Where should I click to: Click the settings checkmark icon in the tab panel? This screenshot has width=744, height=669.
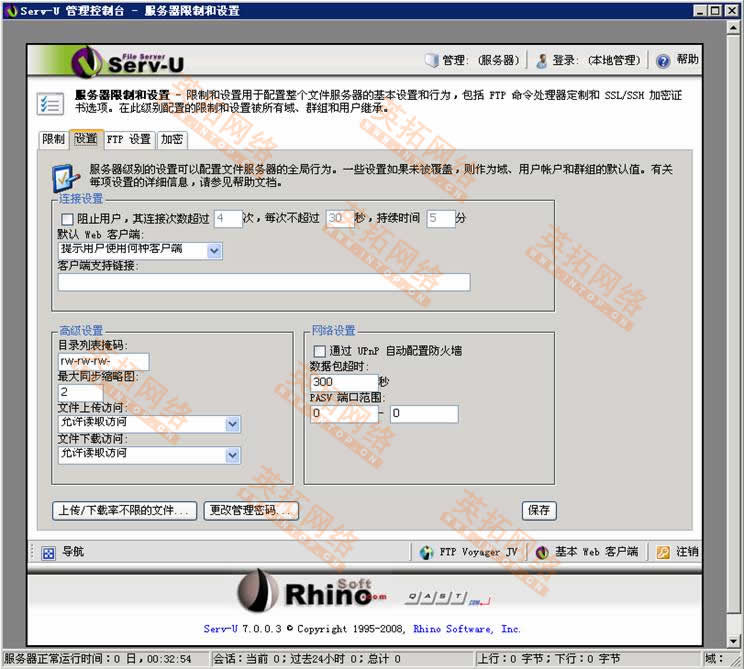point(65,178)
